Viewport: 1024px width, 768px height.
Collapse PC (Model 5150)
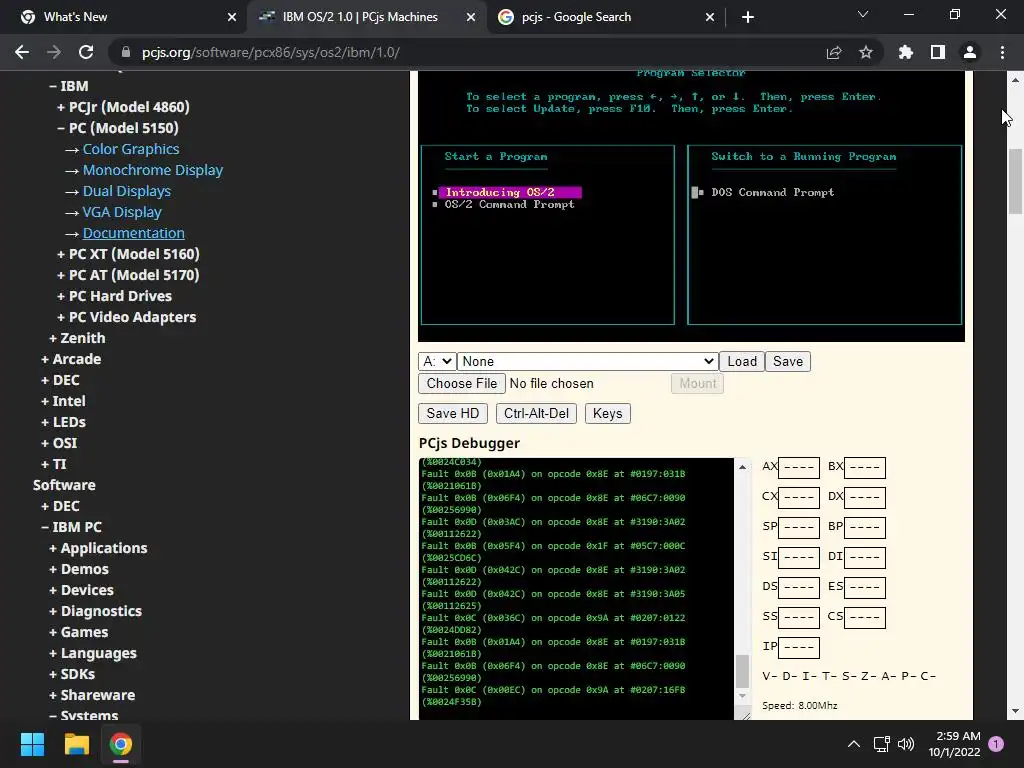pos(118,128)
